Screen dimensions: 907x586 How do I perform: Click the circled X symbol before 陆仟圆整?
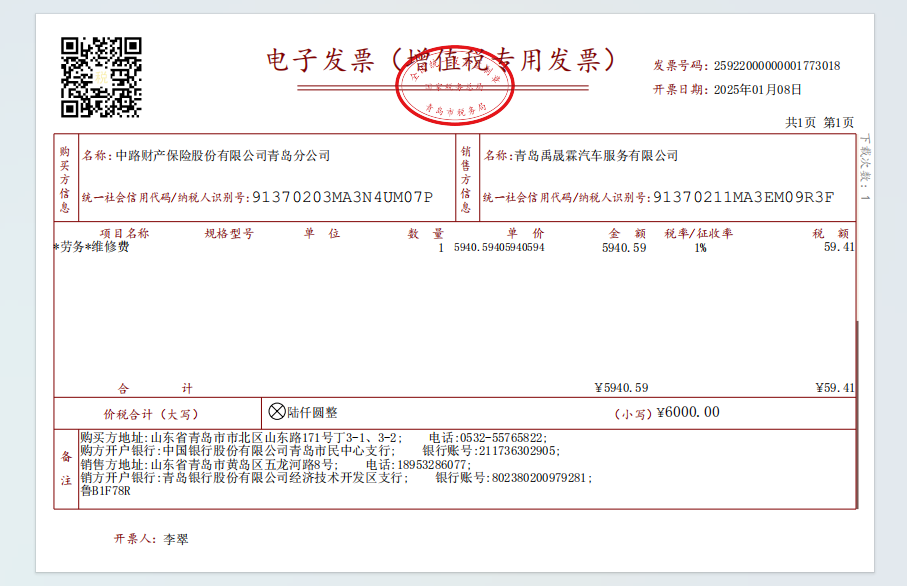[x=277, y=411]
